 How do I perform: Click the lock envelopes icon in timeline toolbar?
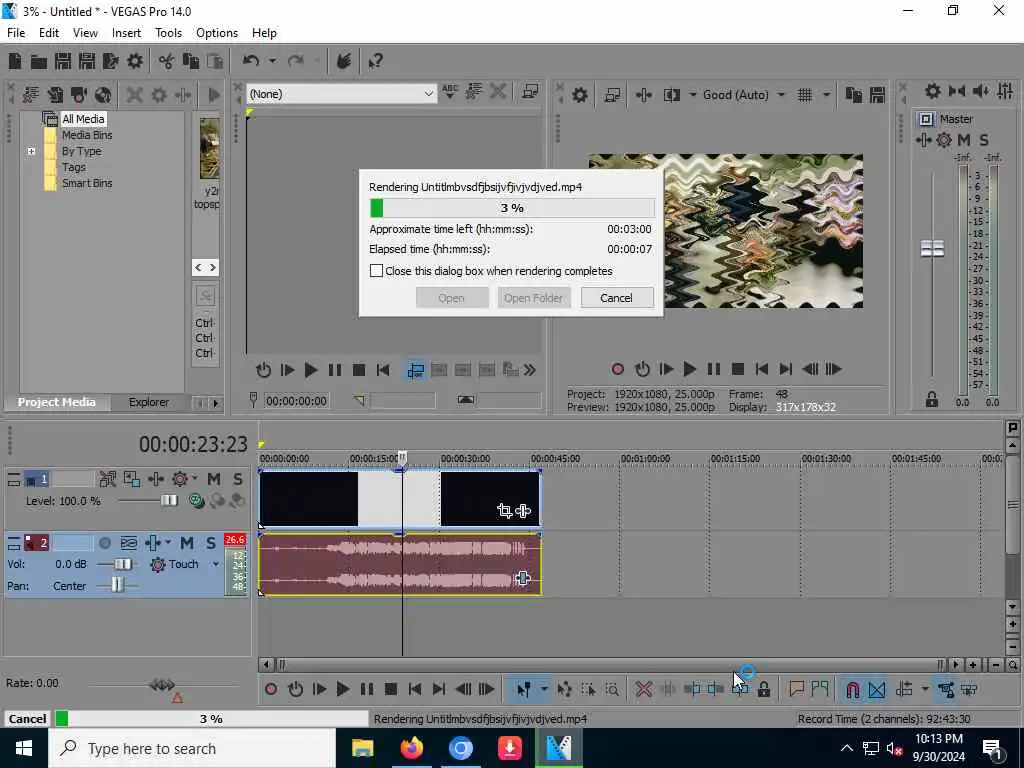click(763, 689)
